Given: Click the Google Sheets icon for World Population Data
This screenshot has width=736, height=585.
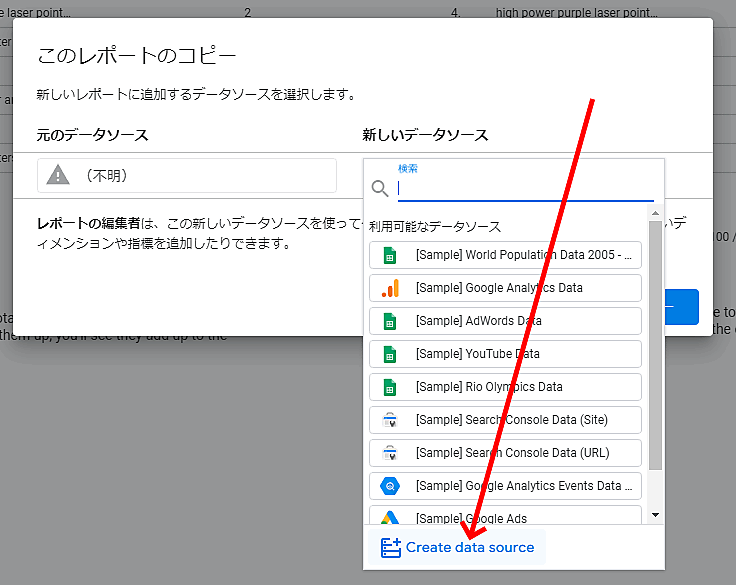Looking at the screenshot, I should click(x=390, y=255).
